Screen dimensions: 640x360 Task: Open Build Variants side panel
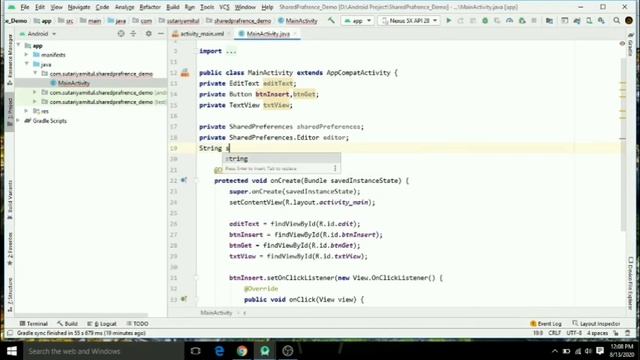10,200
